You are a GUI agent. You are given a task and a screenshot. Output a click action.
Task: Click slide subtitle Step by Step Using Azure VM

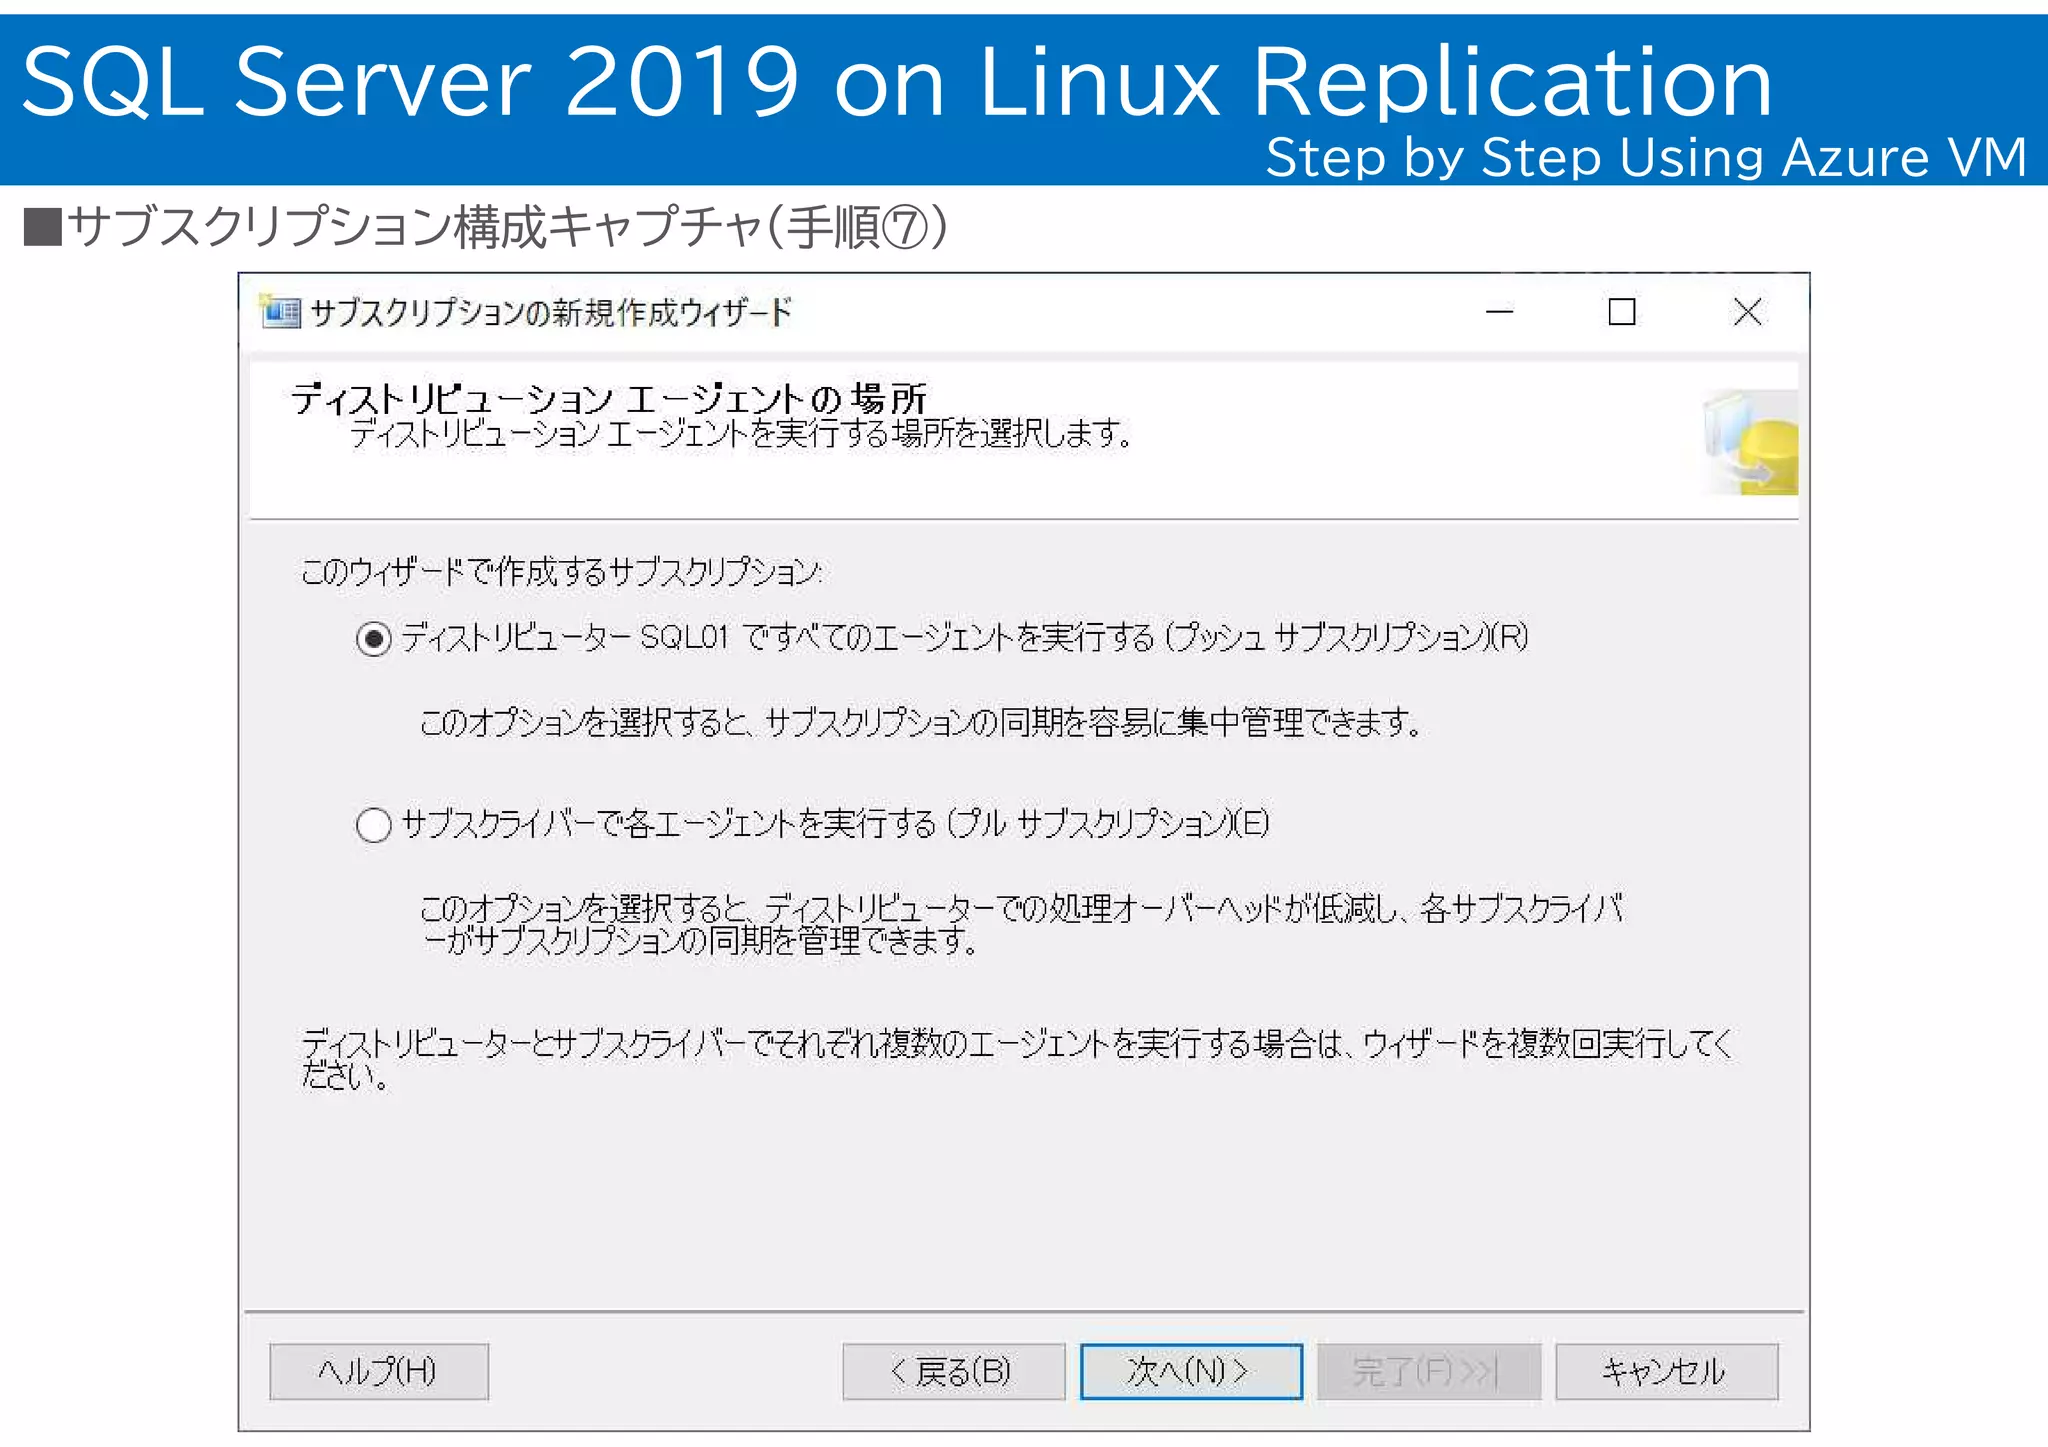(1646, 158)
